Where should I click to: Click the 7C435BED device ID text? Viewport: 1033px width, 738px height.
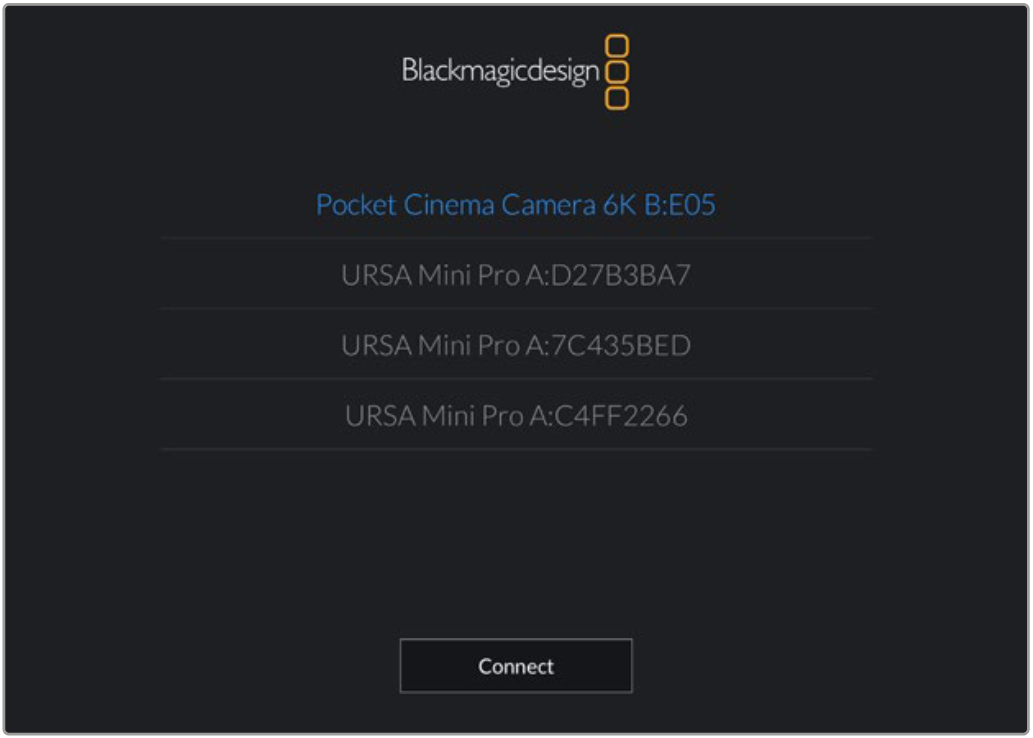tap(616, 345)
